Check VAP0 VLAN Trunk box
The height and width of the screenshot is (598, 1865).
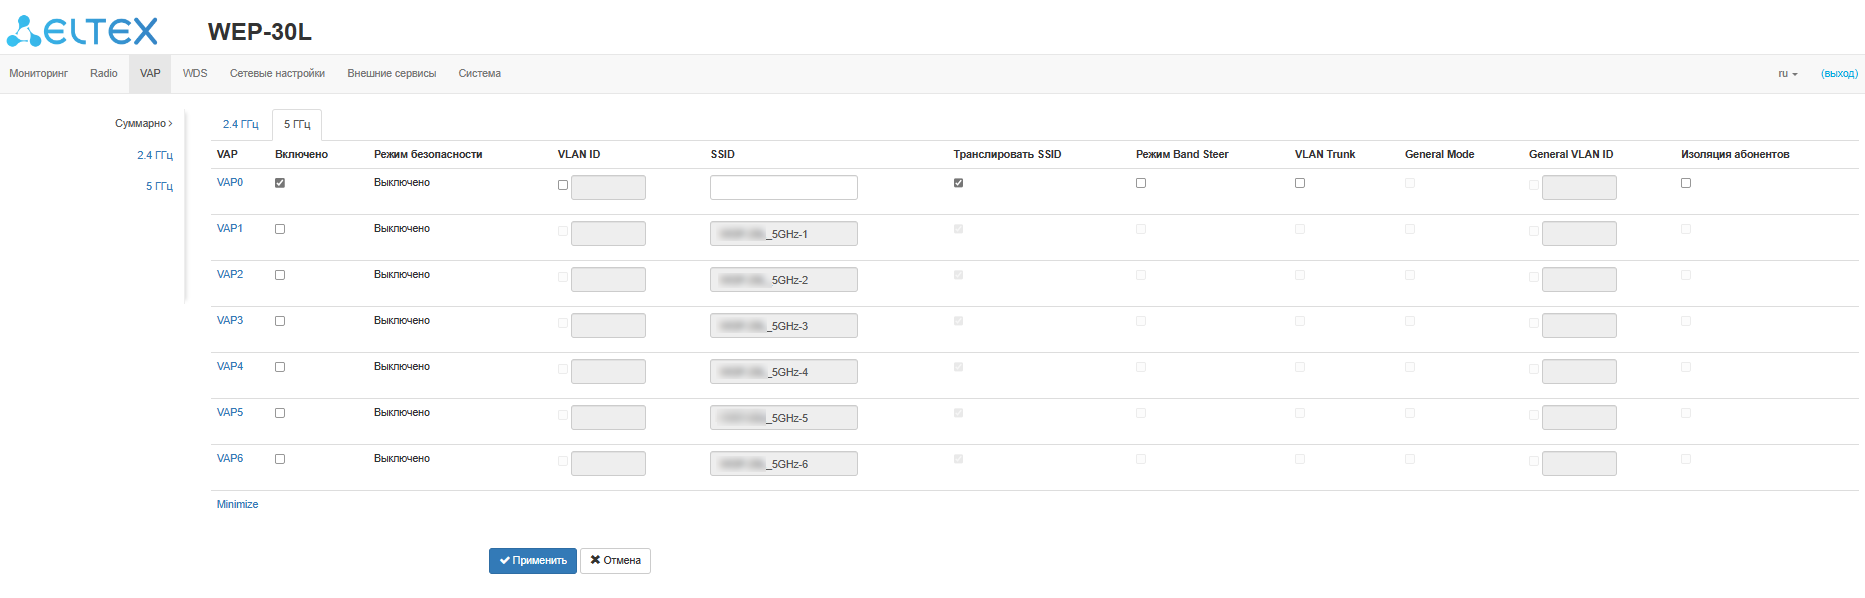tap(1300, 183)
